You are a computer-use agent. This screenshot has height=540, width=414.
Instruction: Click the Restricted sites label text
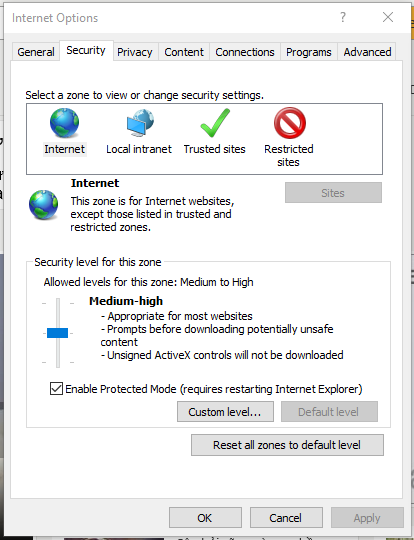(x=289, y=155)
